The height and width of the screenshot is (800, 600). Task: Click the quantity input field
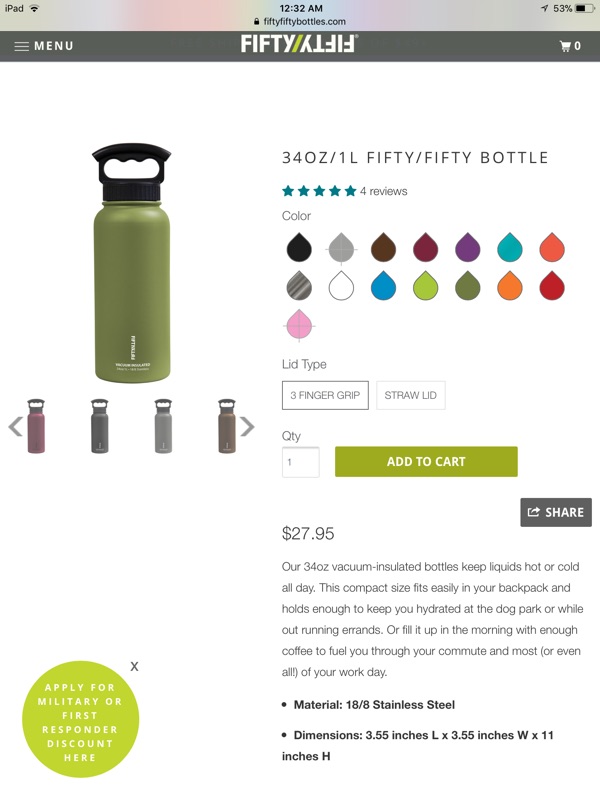click(x=300, y=462)
